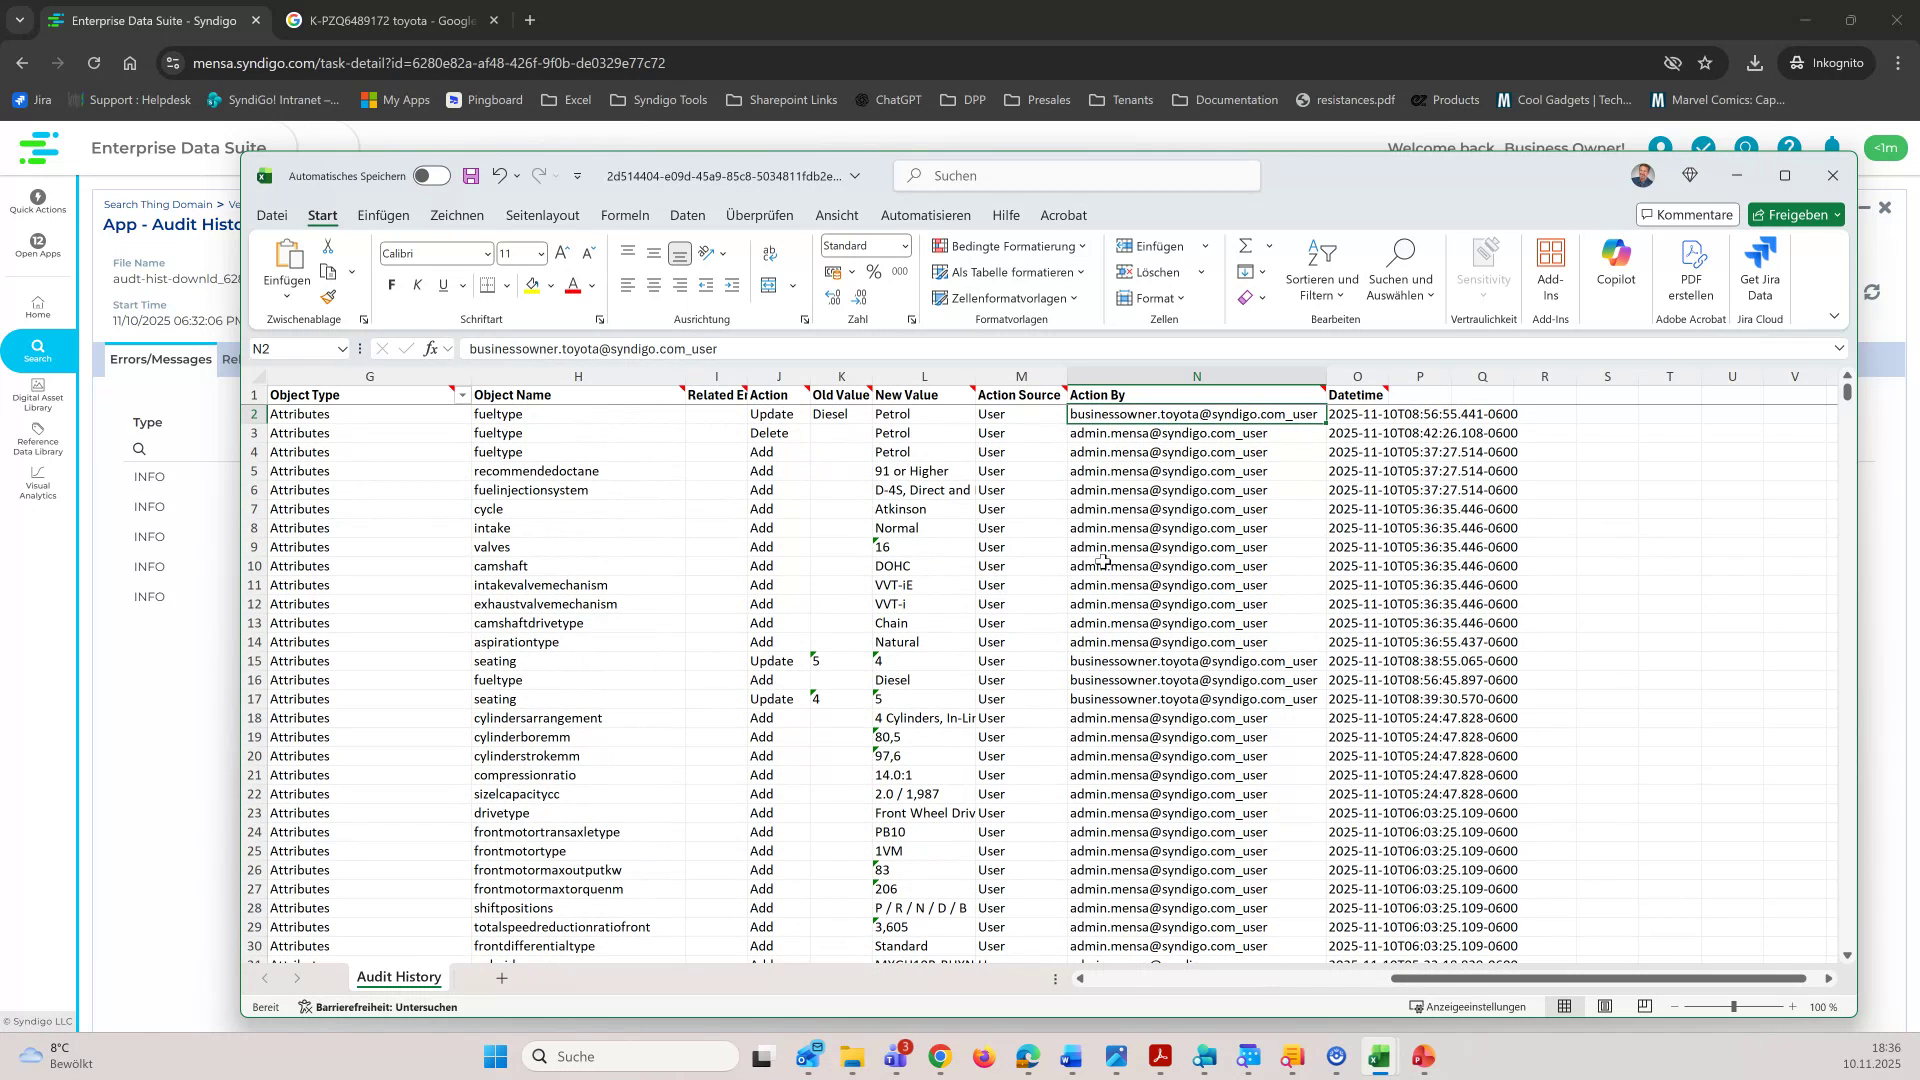Disable Automatisches Speichern toggle
Viewport: 1920px width, 1080px height.
(432, 175)
